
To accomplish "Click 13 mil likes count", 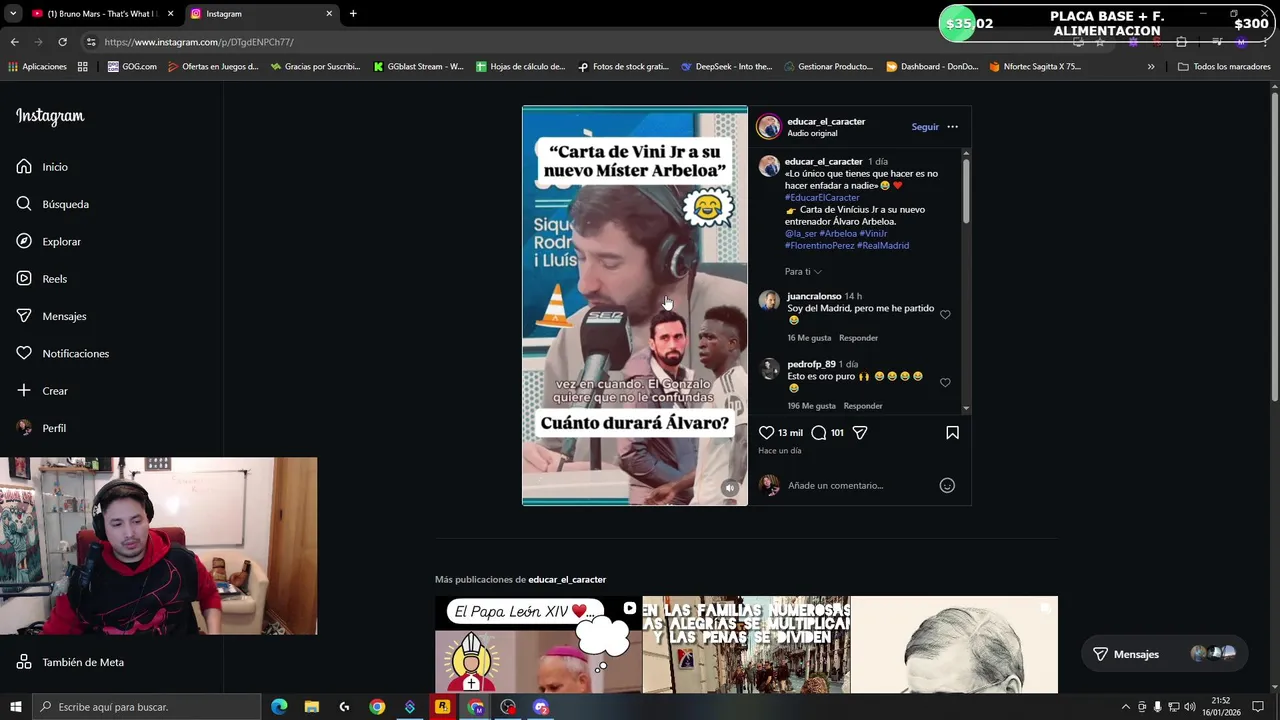I will click(x=790, y=433).
